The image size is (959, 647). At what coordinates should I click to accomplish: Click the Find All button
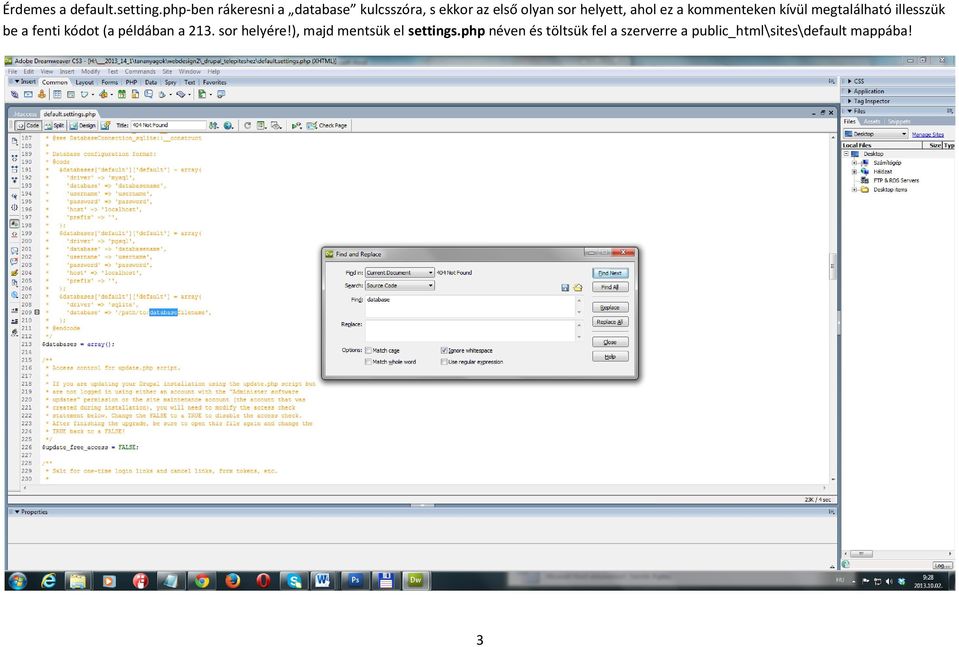[610, 287]
